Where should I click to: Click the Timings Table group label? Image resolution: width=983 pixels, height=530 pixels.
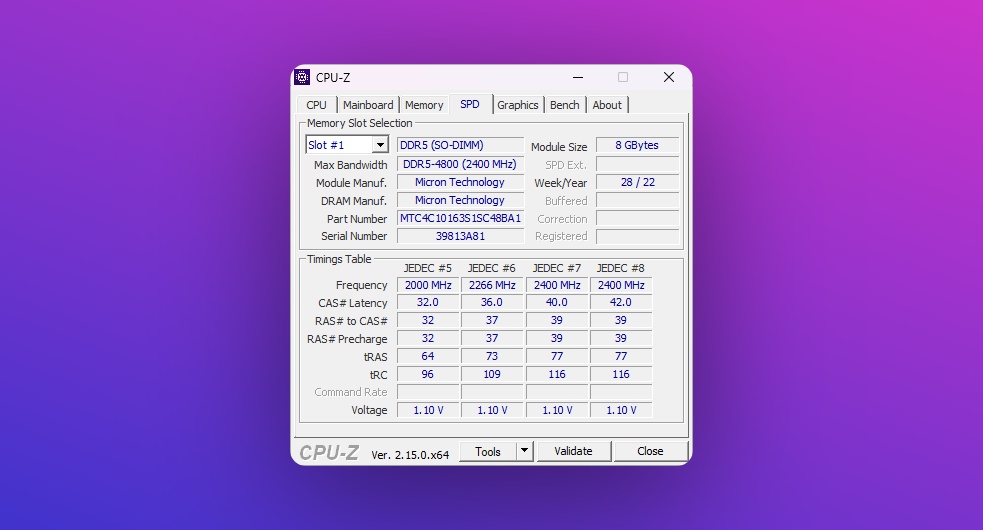tap(339, 259)
